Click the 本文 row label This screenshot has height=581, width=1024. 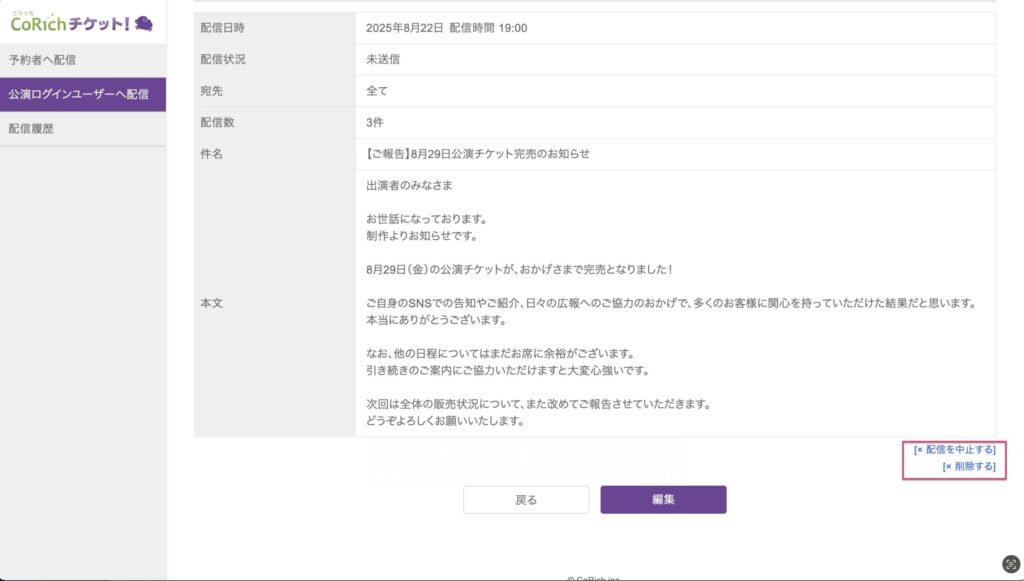click(x=212, y=303)
